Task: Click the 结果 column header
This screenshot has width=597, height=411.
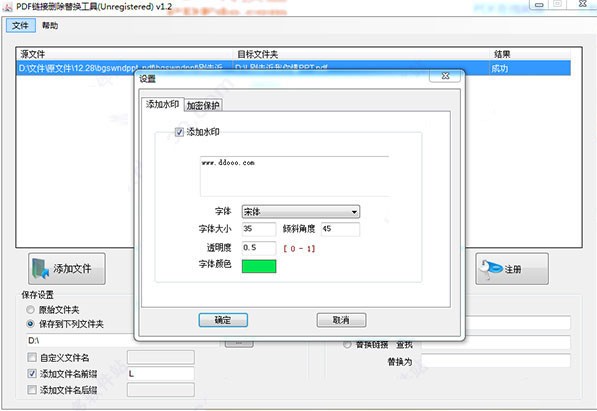Action: pyautogui.click(x=530, y=54)
